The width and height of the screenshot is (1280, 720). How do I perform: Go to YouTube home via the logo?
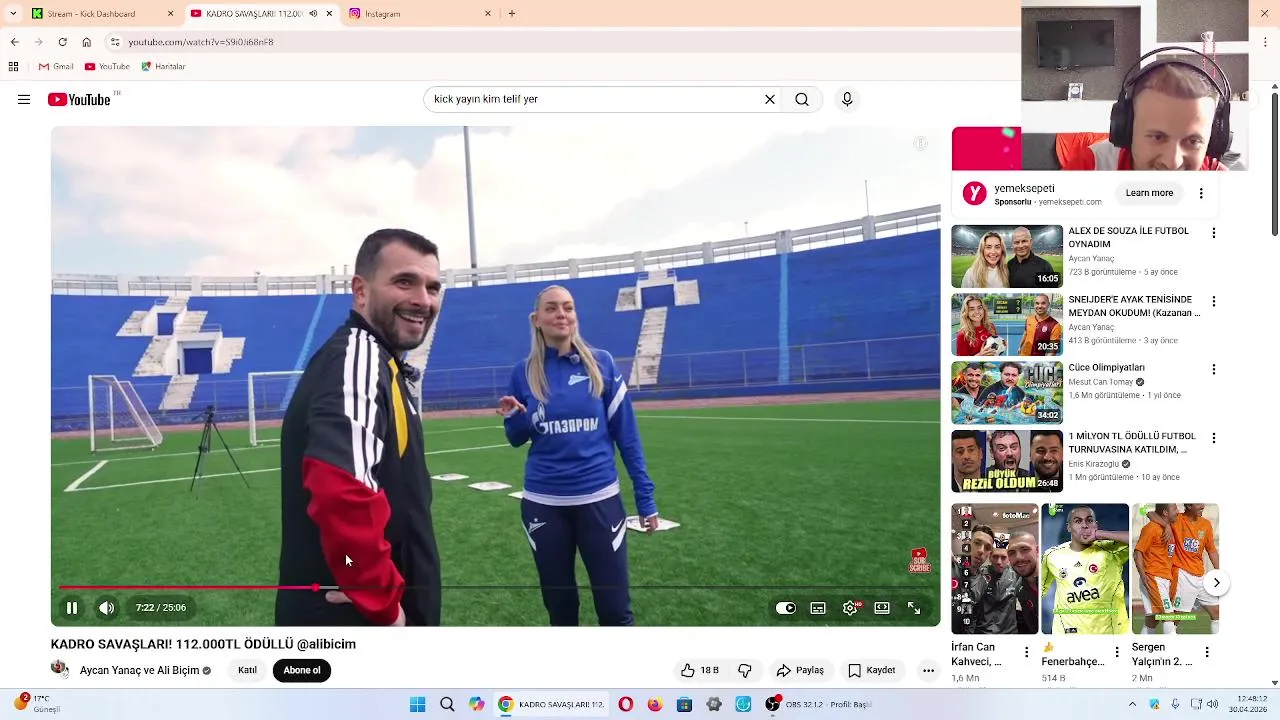(x=79, y=99)
